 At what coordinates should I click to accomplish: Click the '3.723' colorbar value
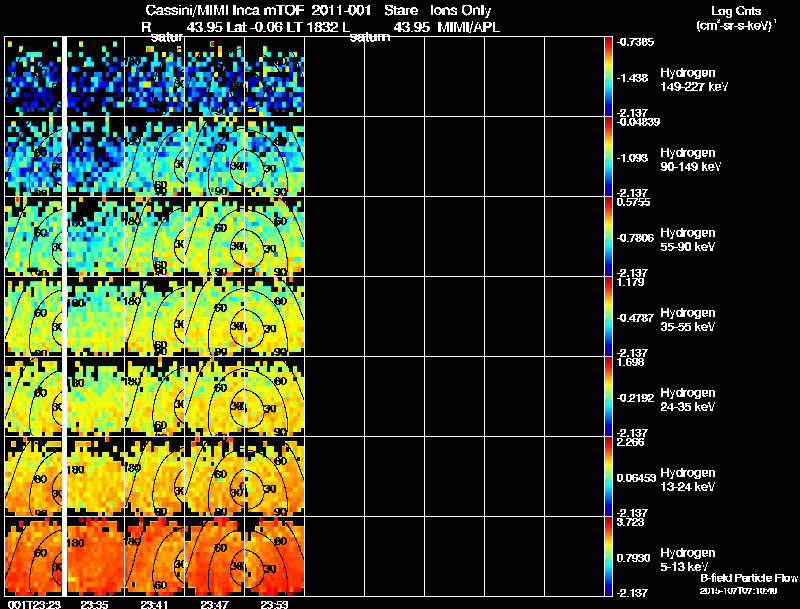coord(631,523)
